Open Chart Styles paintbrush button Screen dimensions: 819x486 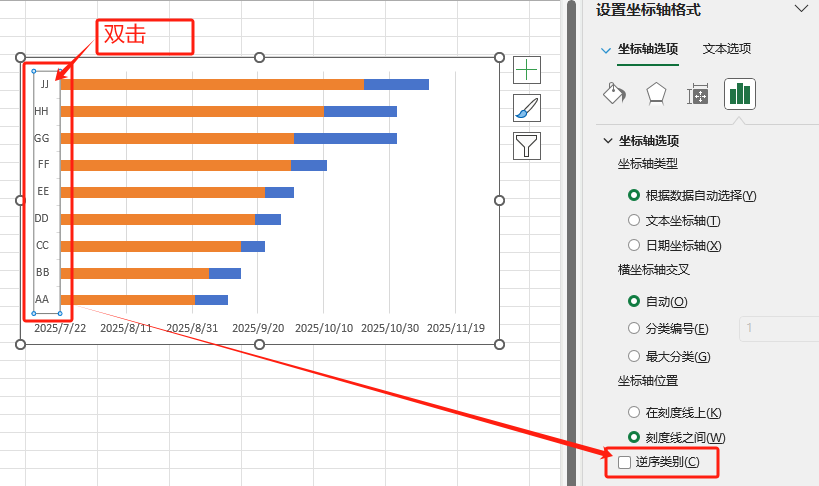(526, 108)
